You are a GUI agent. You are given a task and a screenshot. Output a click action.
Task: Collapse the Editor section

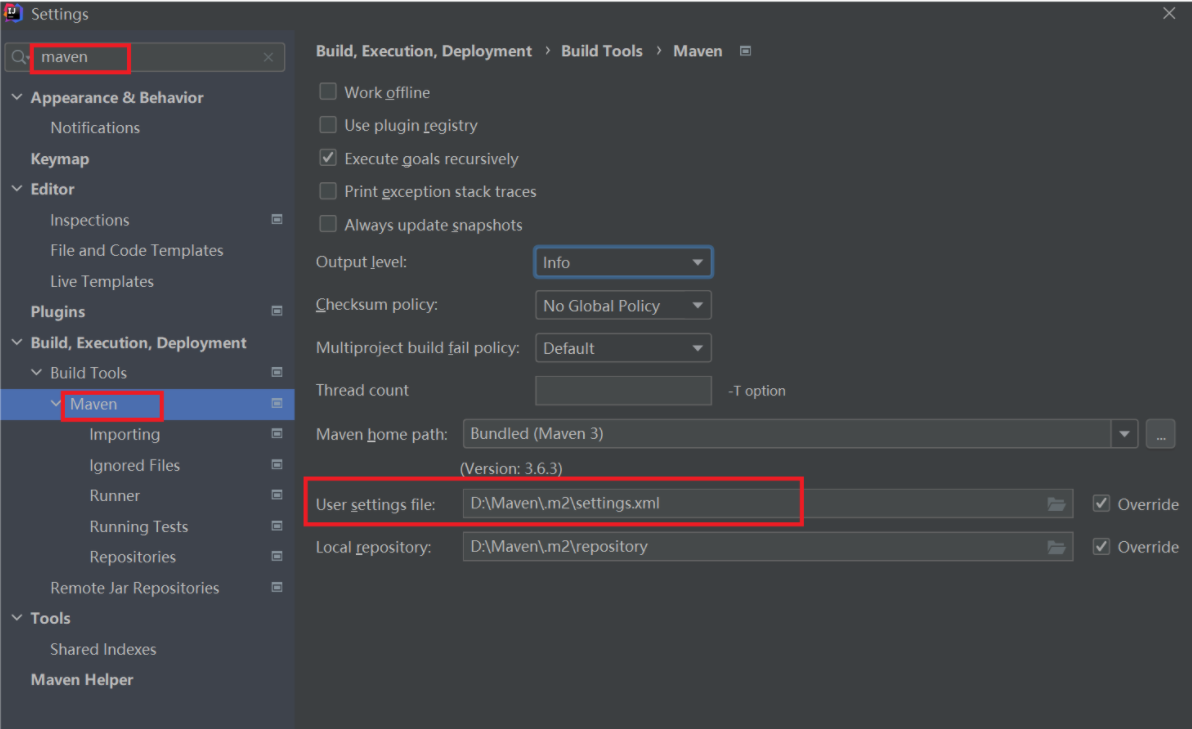point(17,189)
